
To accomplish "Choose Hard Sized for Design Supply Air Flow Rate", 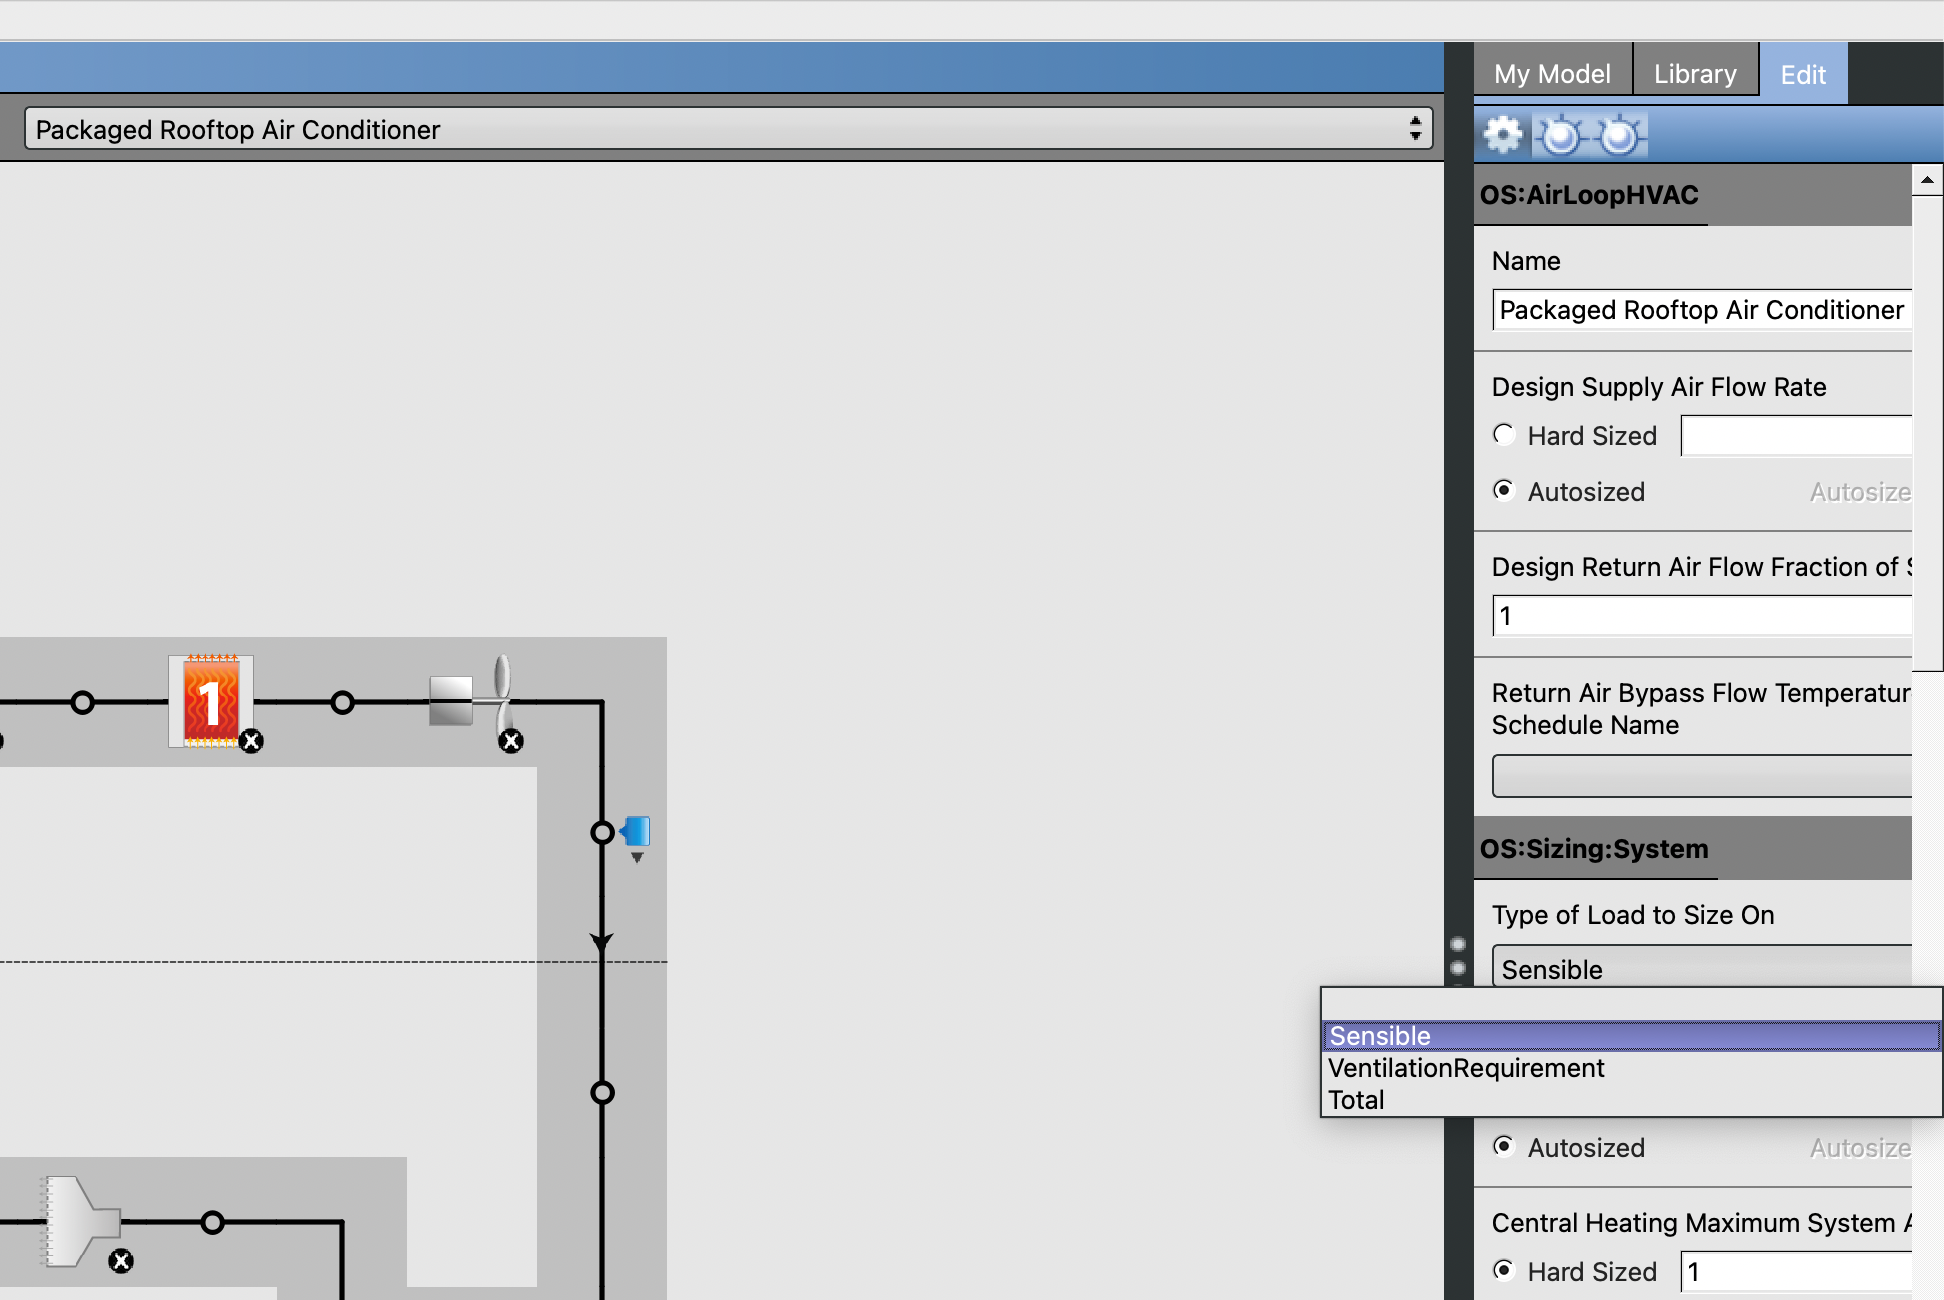I will click(x=1504, y=435).
